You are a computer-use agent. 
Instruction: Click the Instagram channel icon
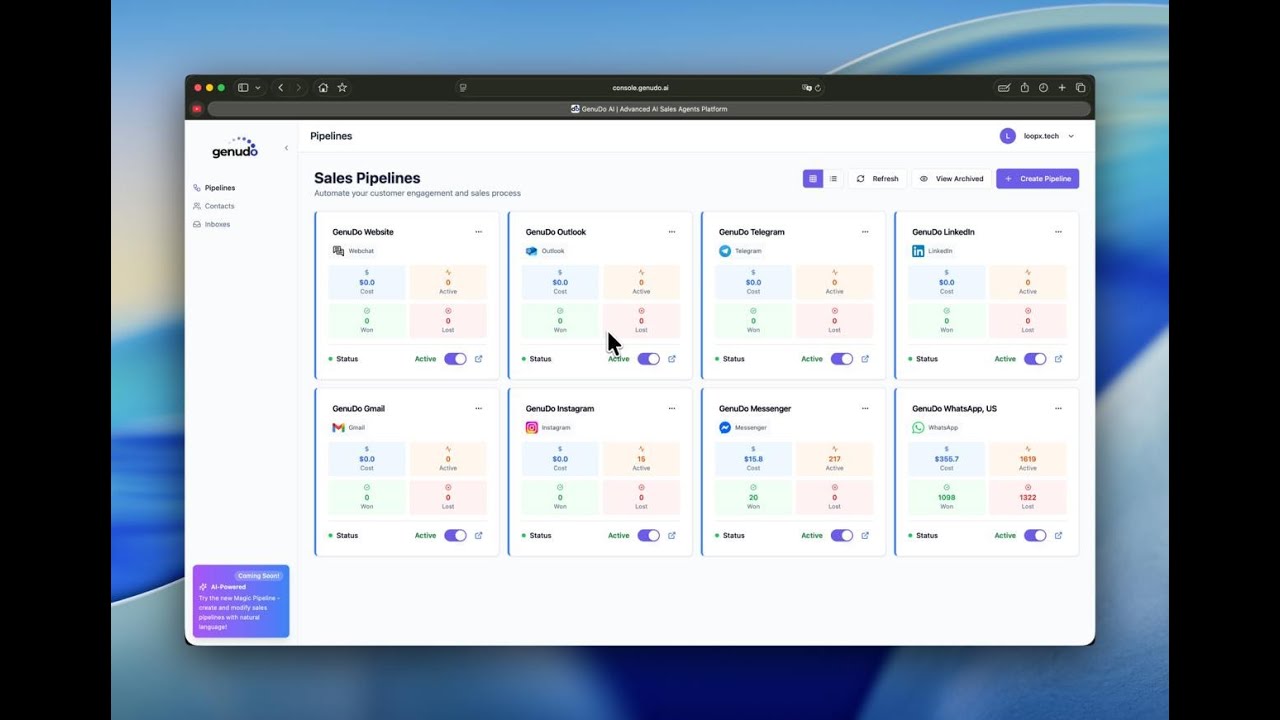531,427
